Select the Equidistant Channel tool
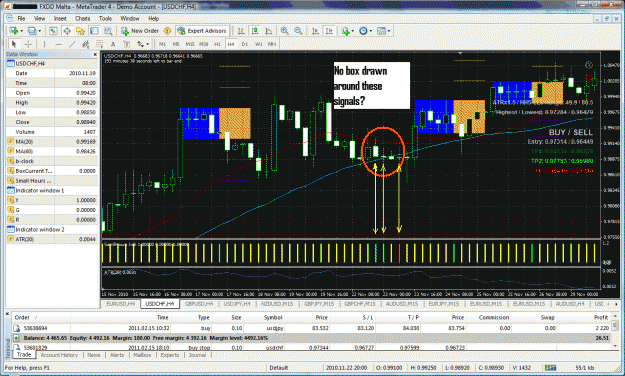This screenshot has width=625, height=376. click(85, 44)
